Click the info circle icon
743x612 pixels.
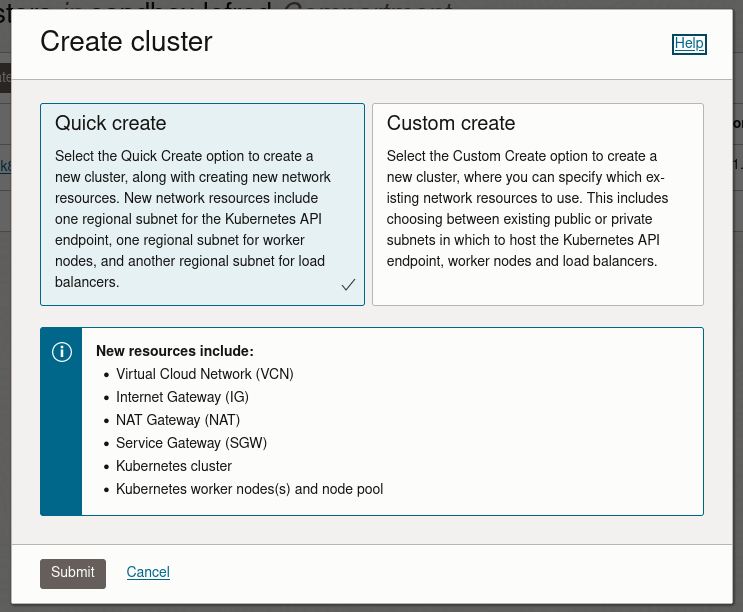[61, 352]
